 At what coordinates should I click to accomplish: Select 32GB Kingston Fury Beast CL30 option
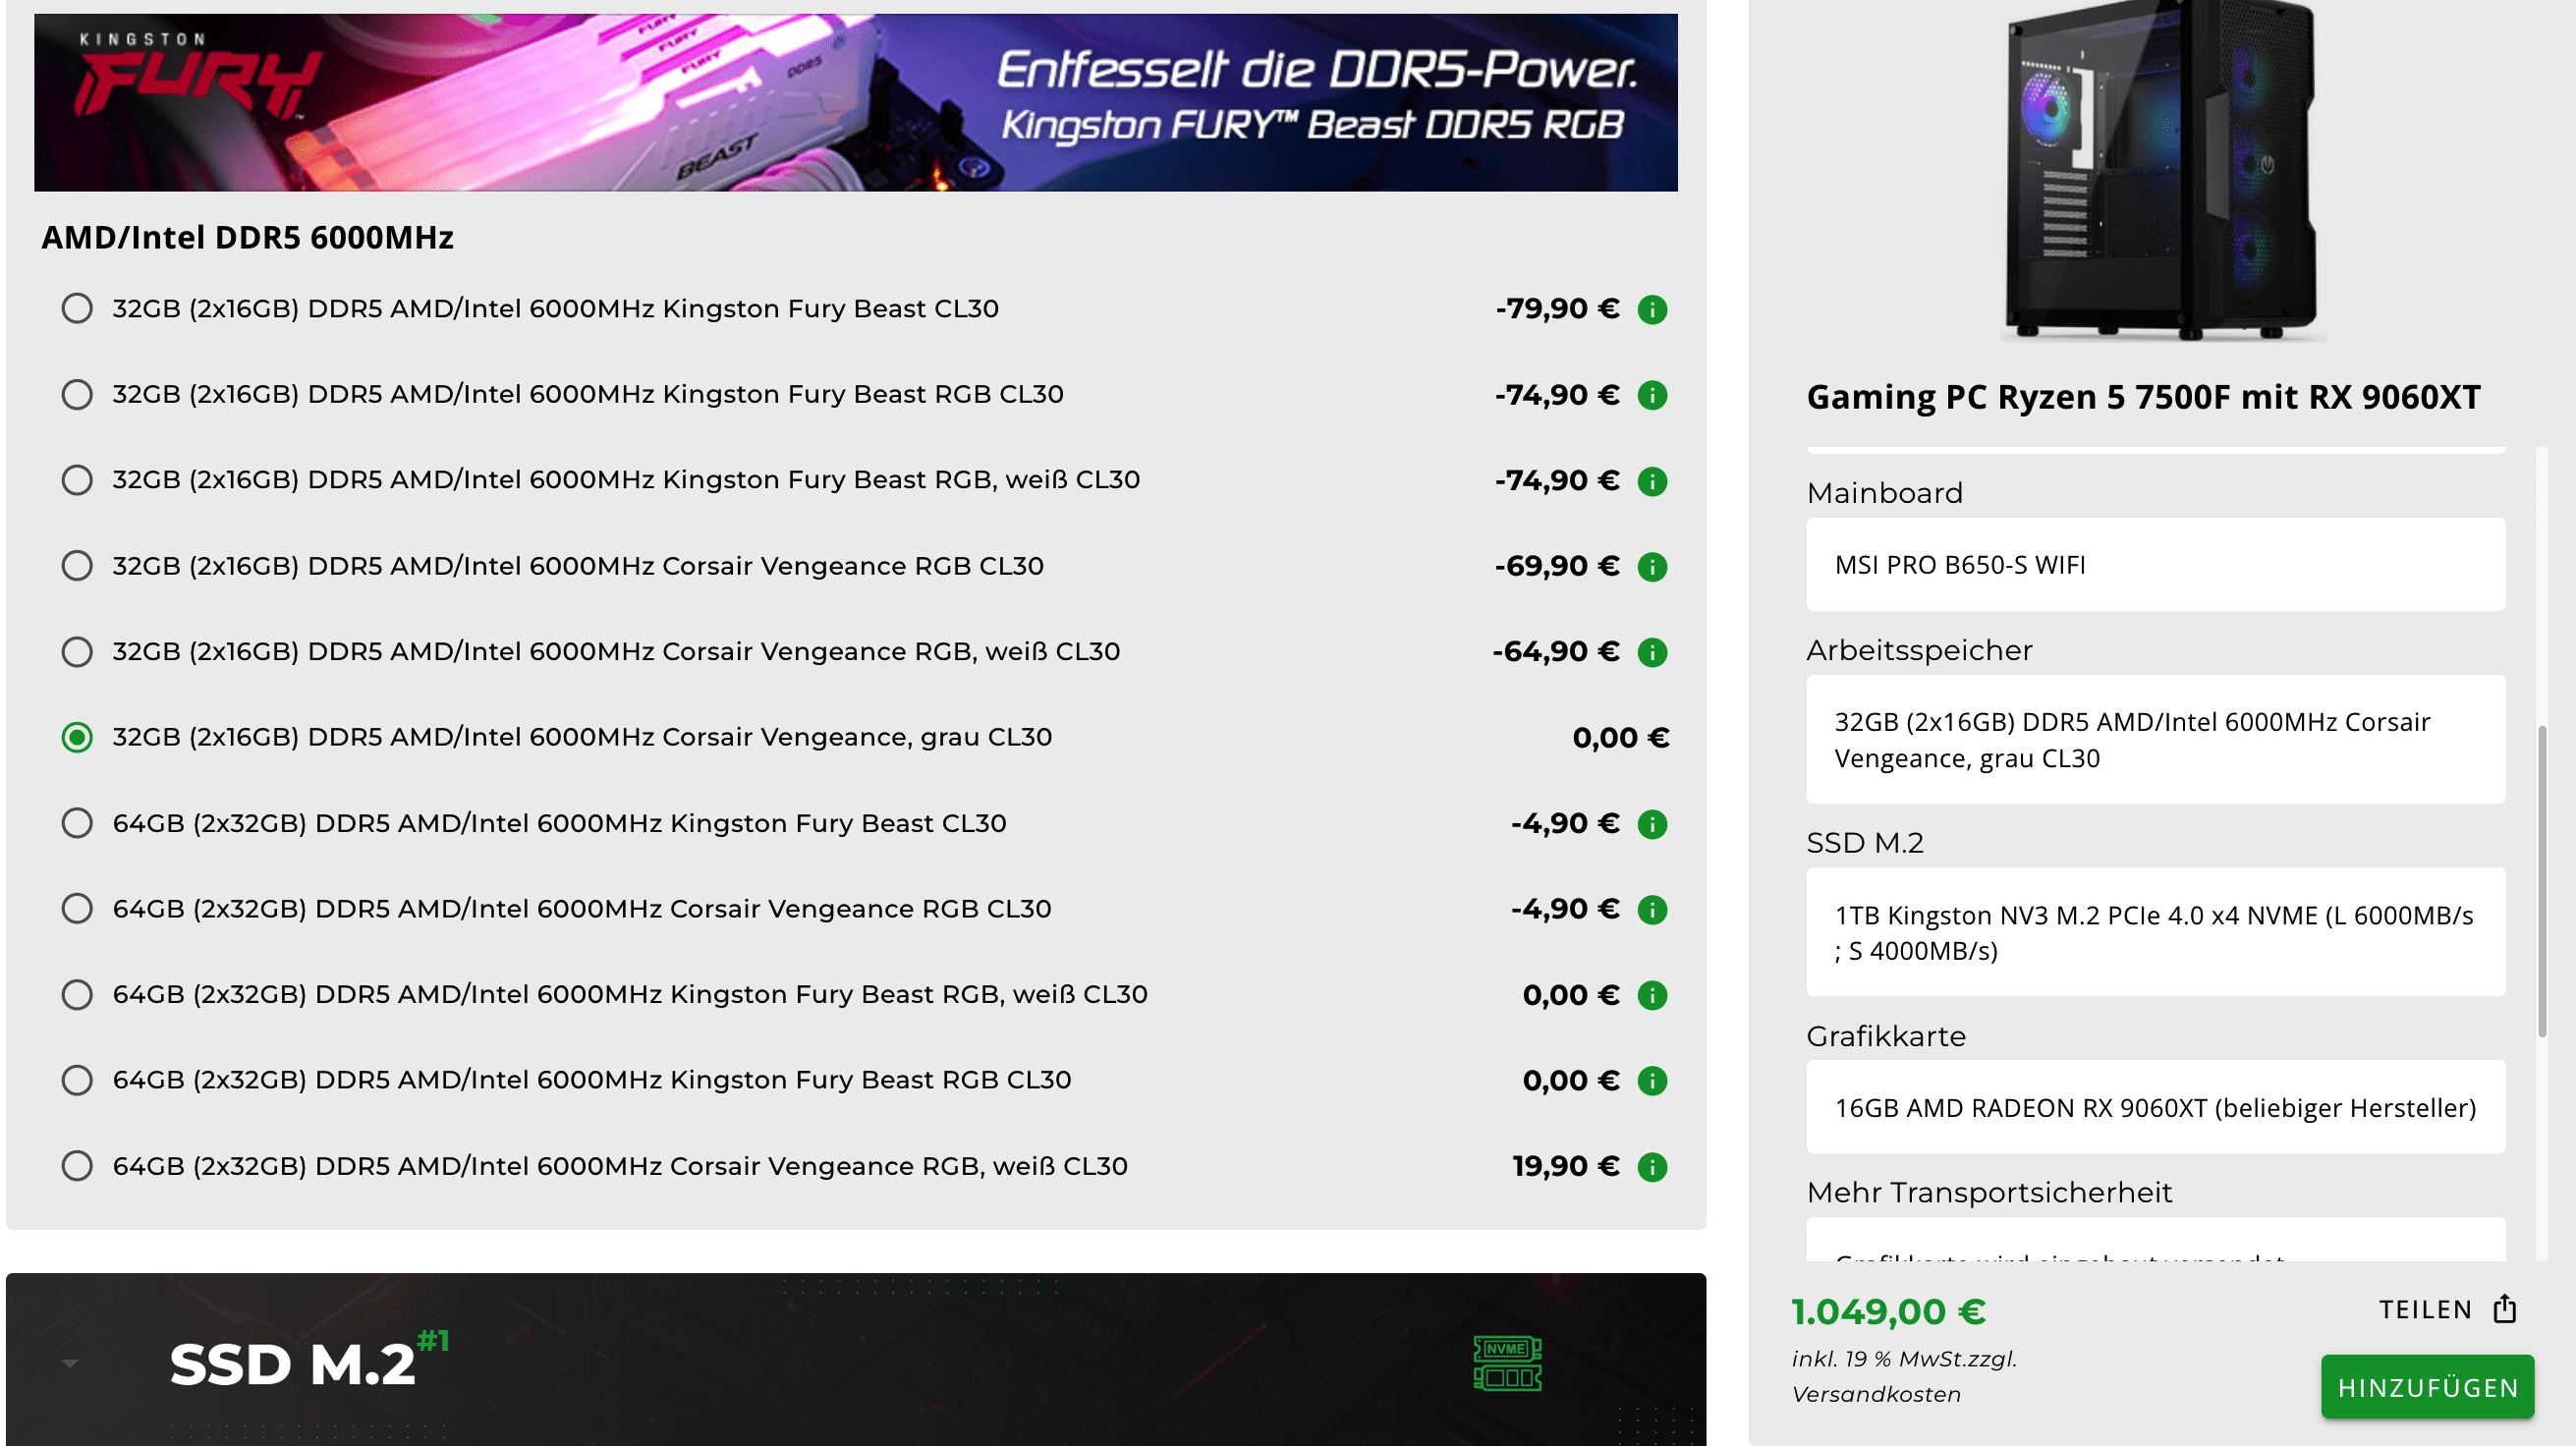[x=77, y=309]
